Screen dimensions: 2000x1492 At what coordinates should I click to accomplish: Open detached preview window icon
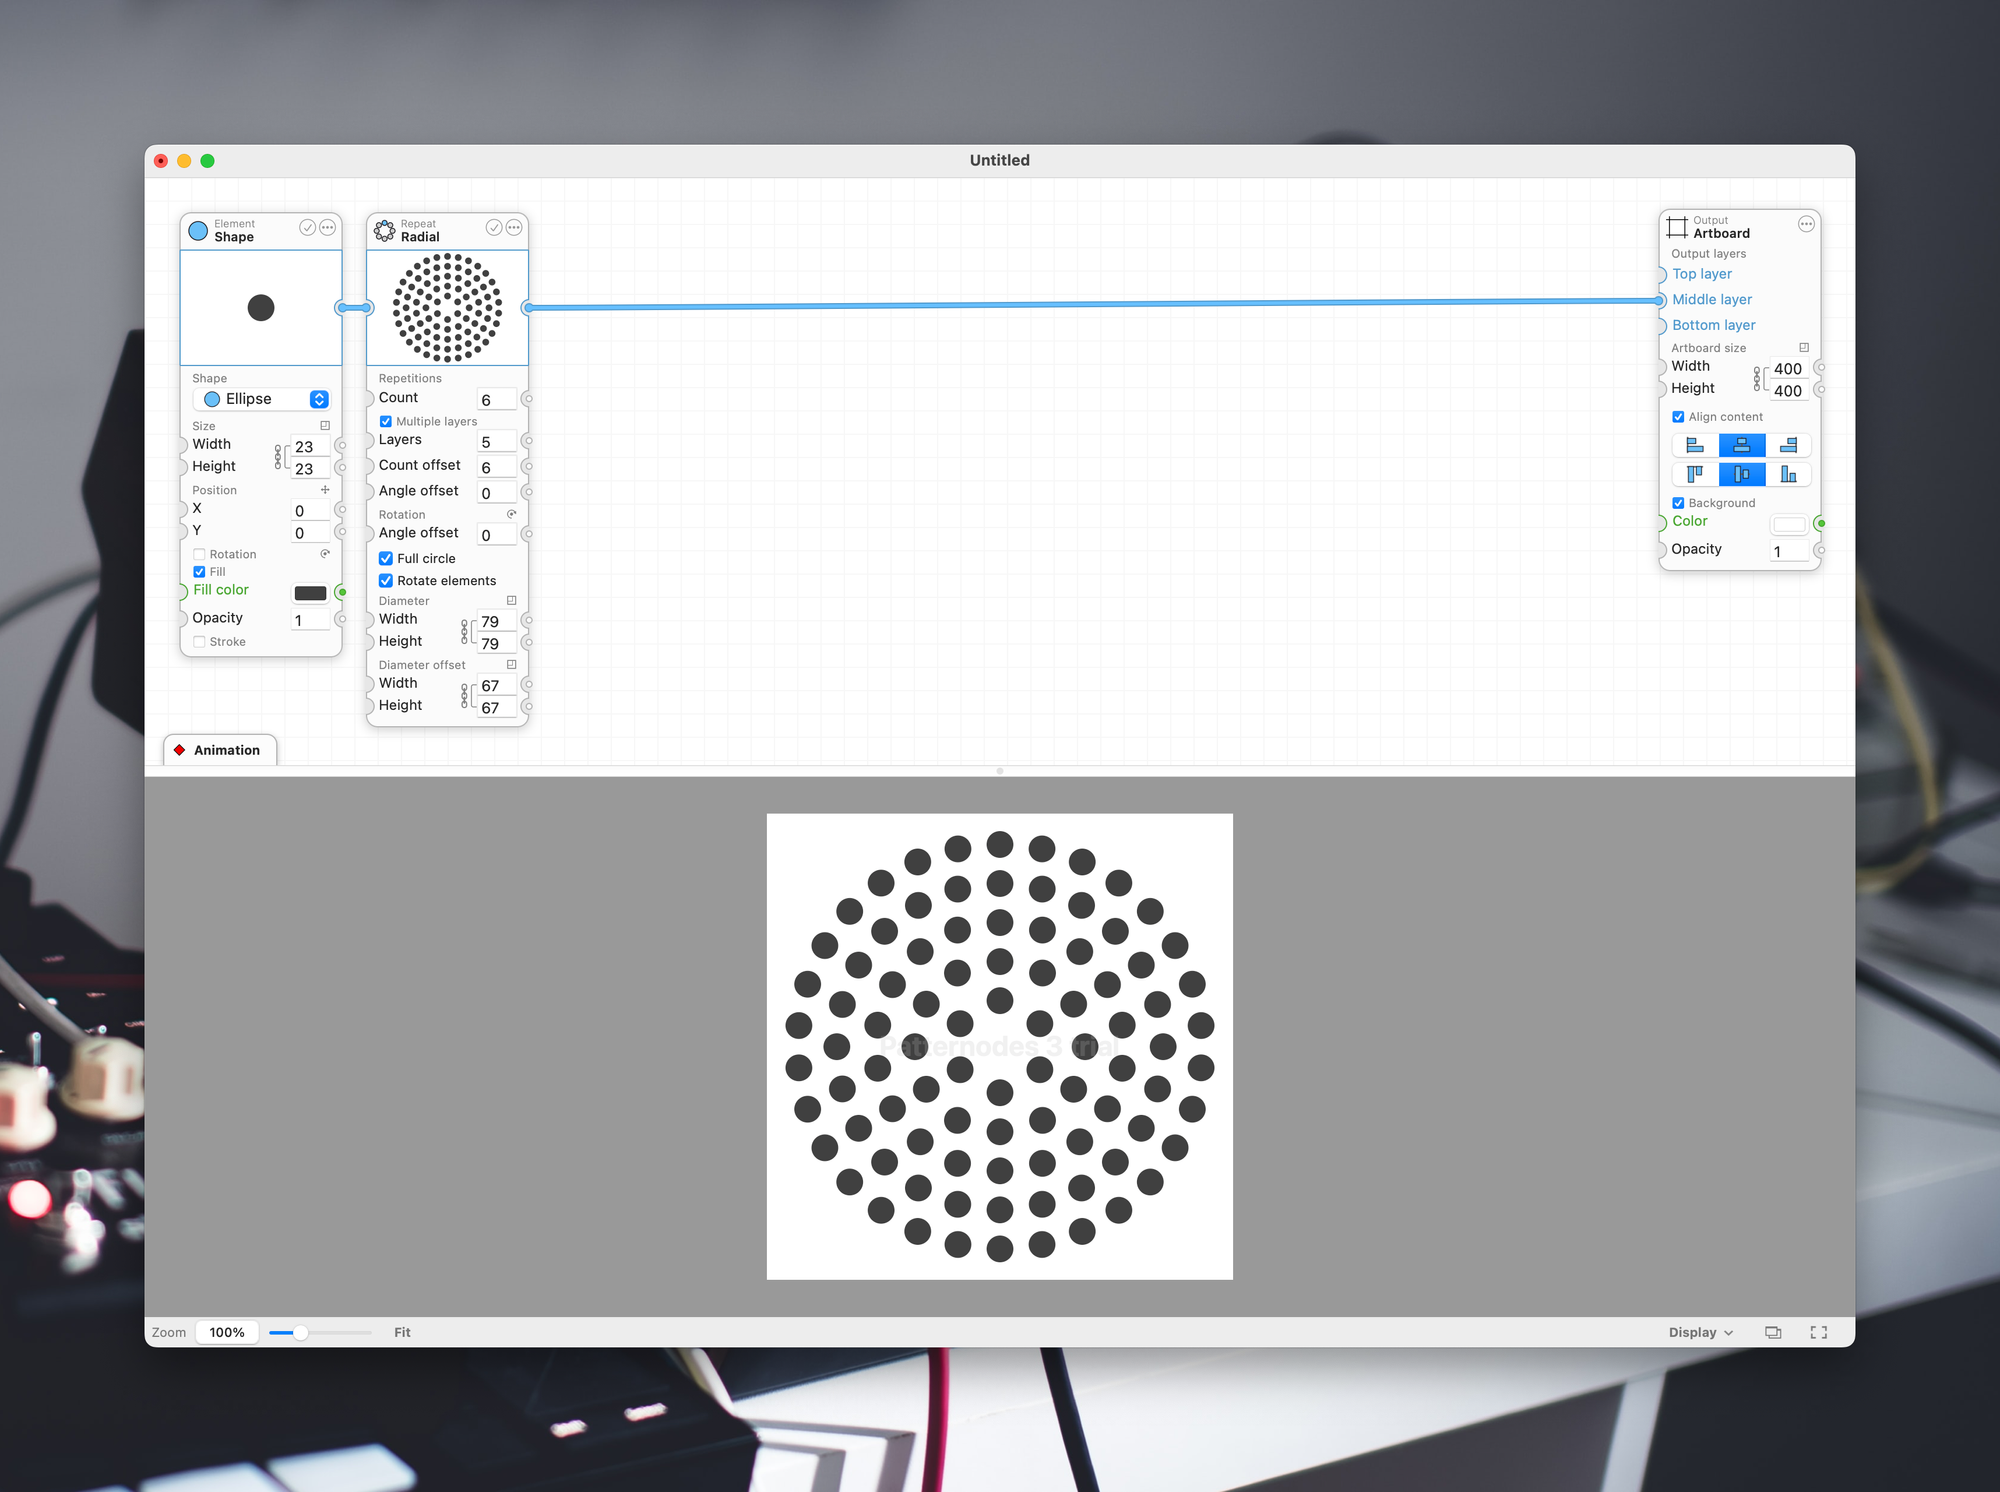(1773, 1332)
